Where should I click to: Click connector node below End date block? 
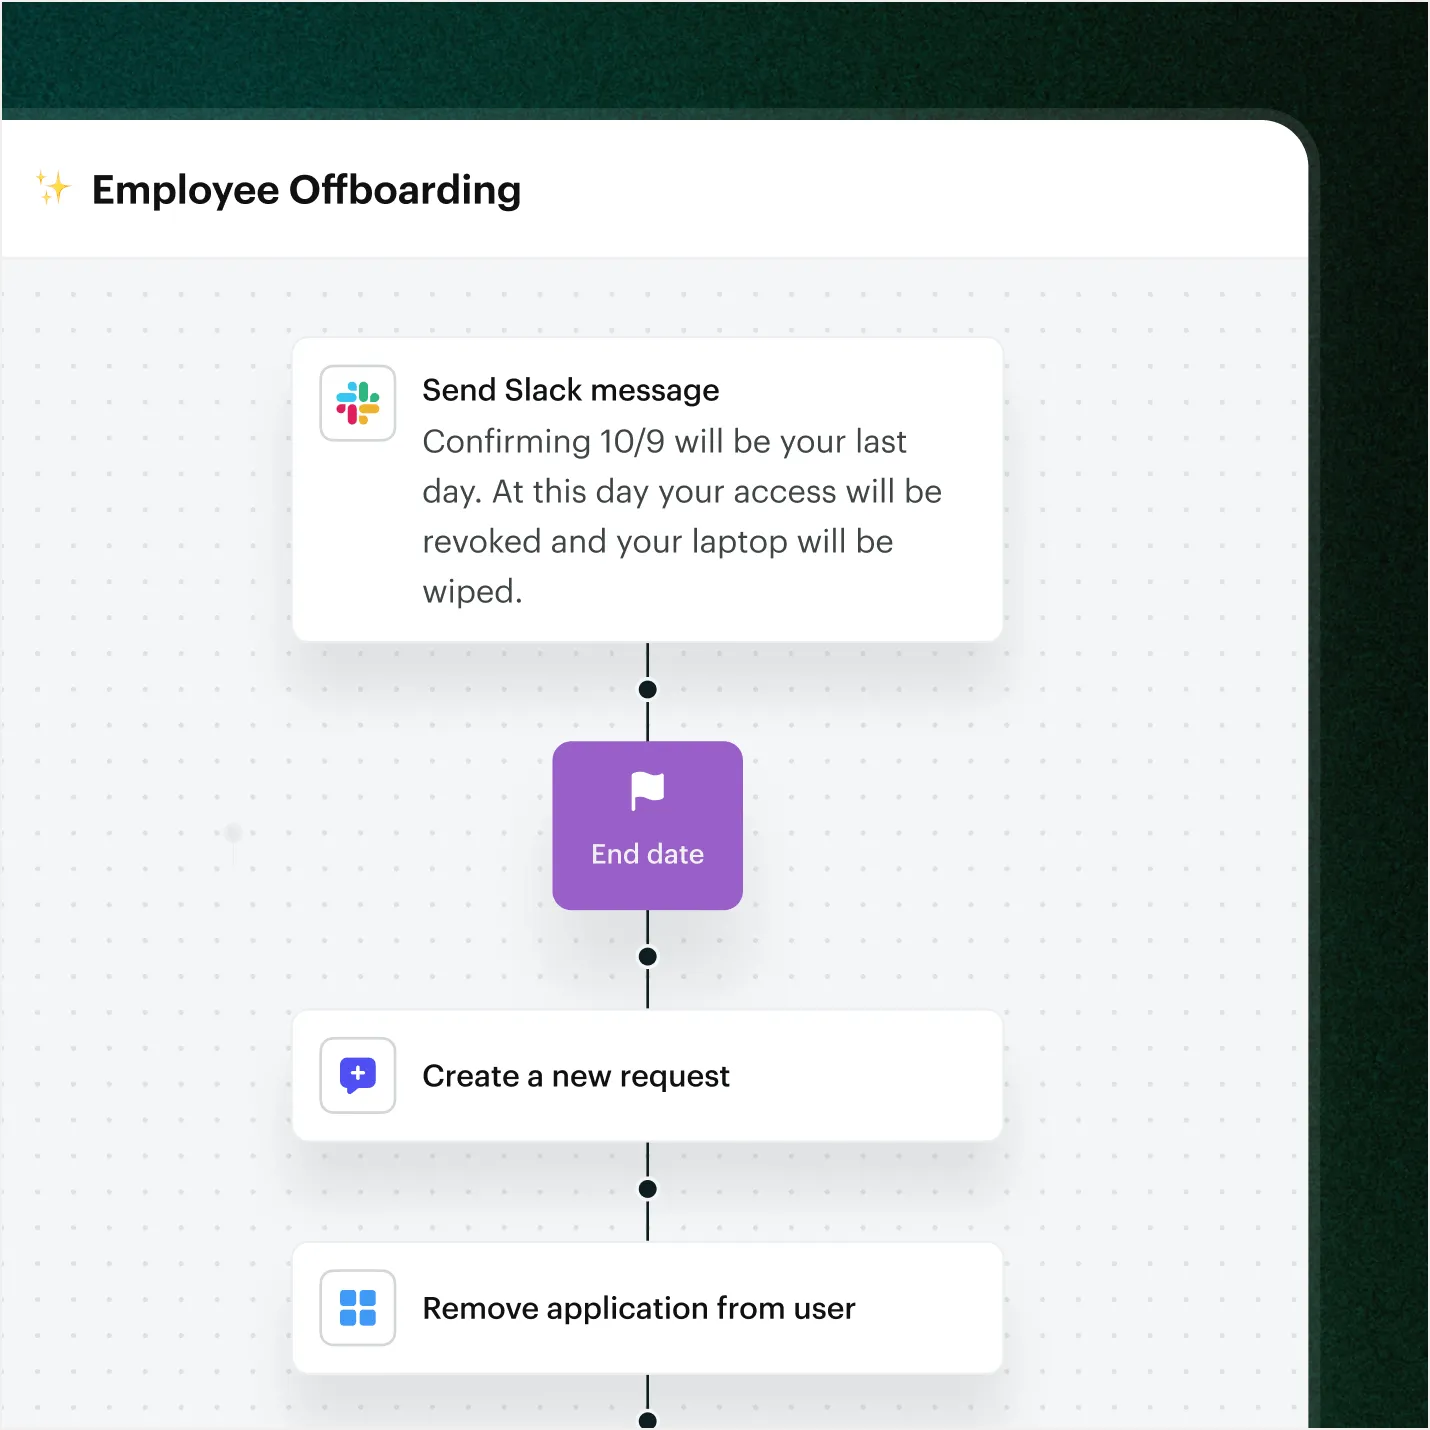click(648, 957)
